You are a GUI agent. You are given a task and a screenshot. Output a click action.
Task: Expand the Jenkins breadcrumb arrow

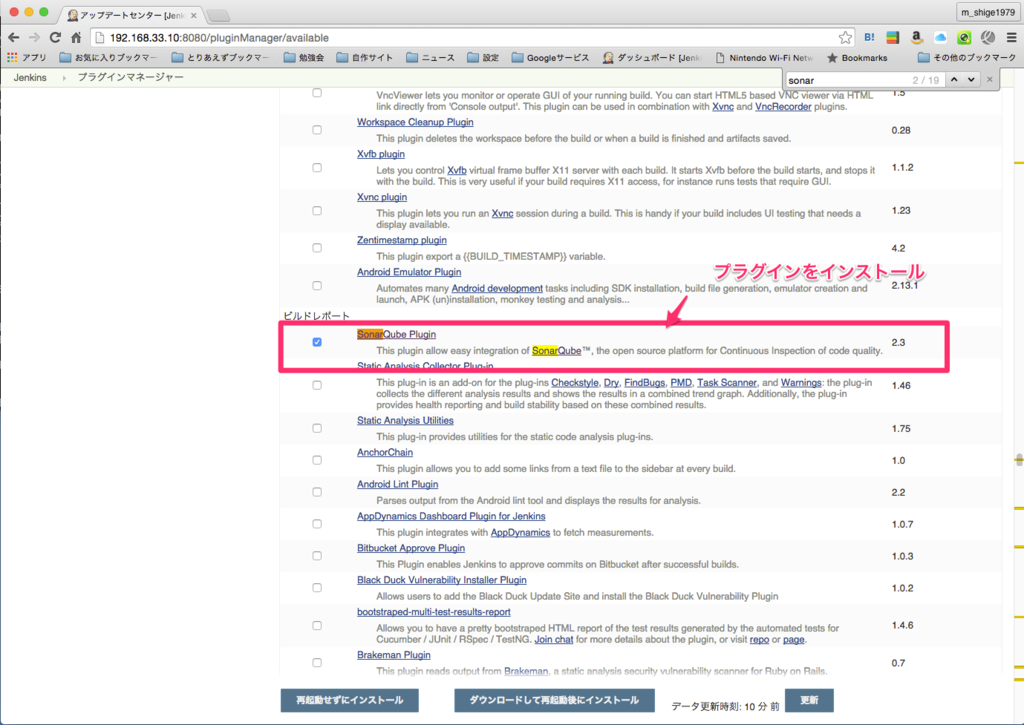(x=64, y=78)
